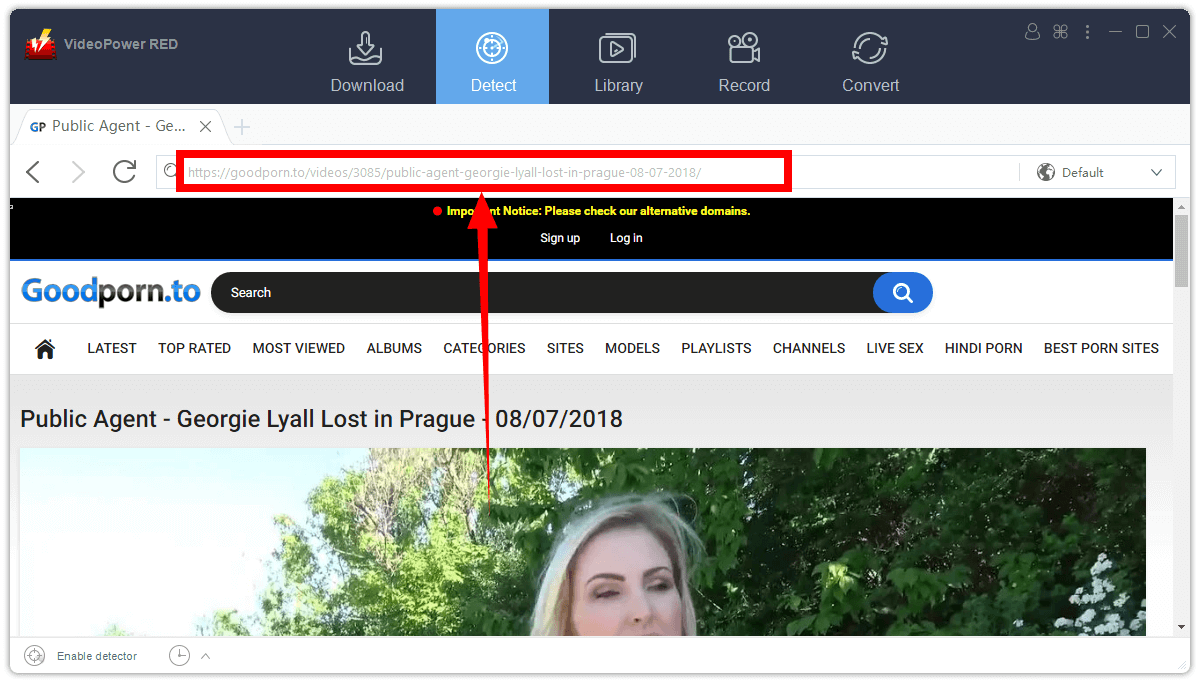Switch to the Detect tab
Viewport: 1198px width, 682px height.
click(493, 57)
